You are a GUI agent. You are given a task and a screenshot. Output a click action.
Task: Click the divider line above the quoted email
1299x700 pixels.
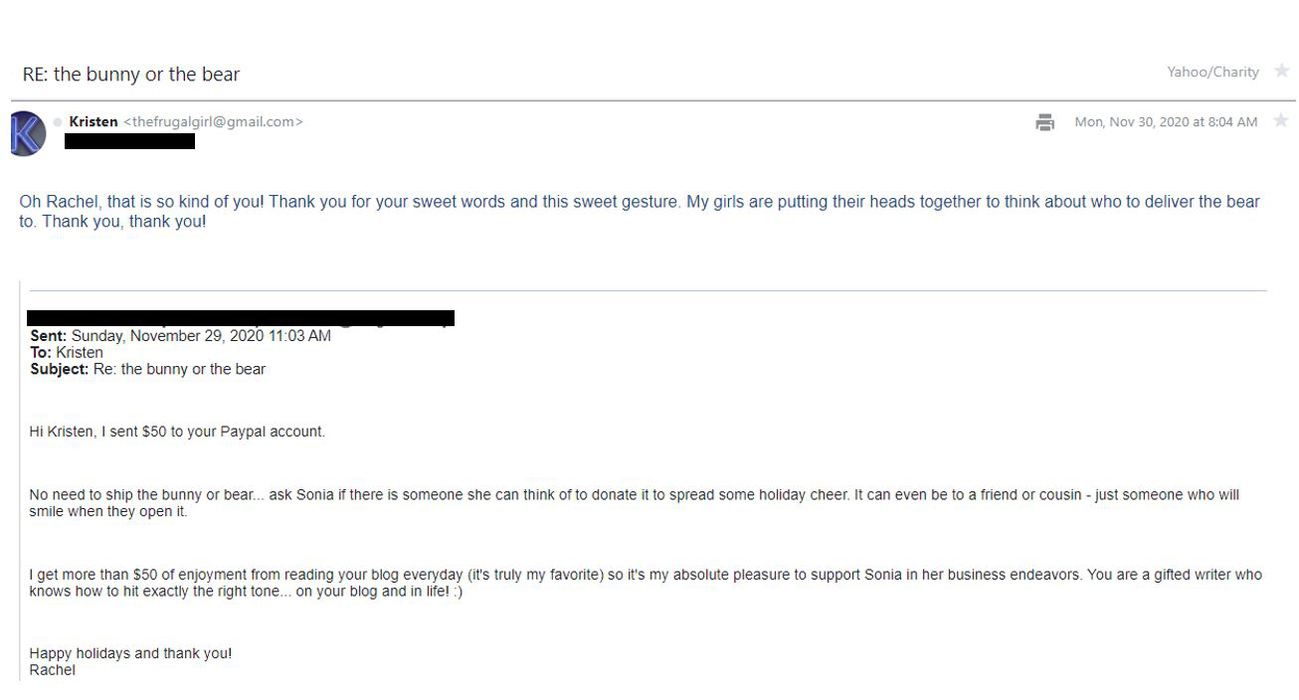(649, 289)
